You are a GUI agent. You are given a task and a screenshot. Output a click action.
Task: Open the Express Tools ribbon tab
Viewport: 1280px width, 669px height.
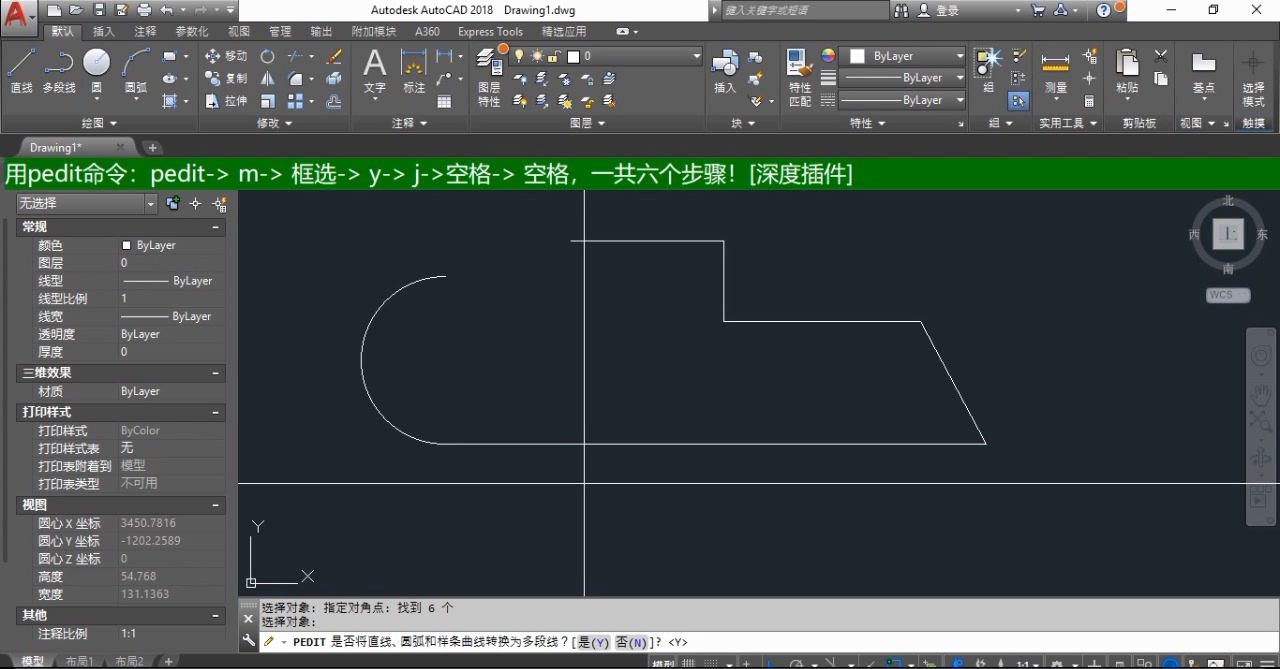[x=490, y=31]
